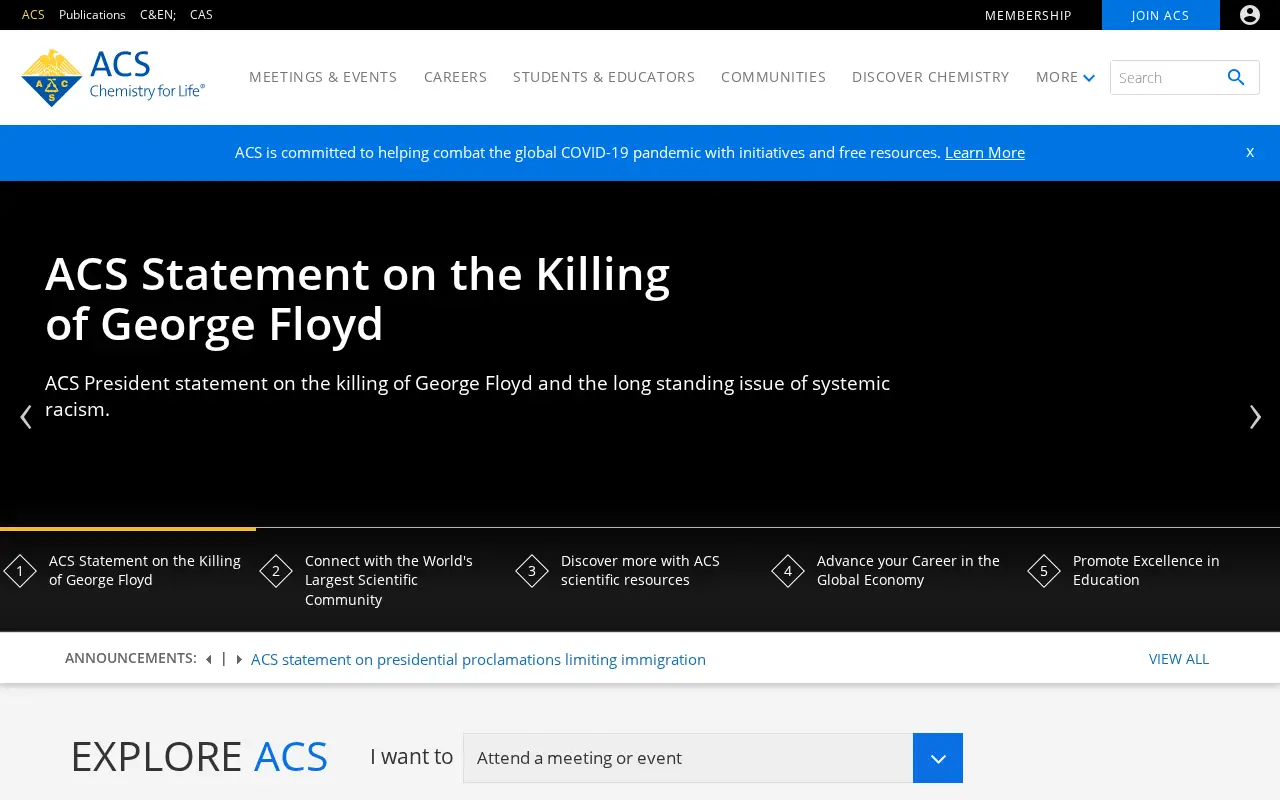Follow Learn More link in COVID banner
1280x800 pixels.
[985, 152]
